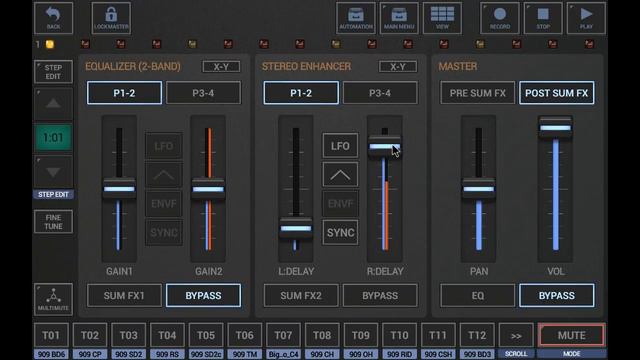The width and height of the screenshot is (640, 360).
Task: Toggle the Stereo Enhancer BYPASS button
Action: point(380,296)
